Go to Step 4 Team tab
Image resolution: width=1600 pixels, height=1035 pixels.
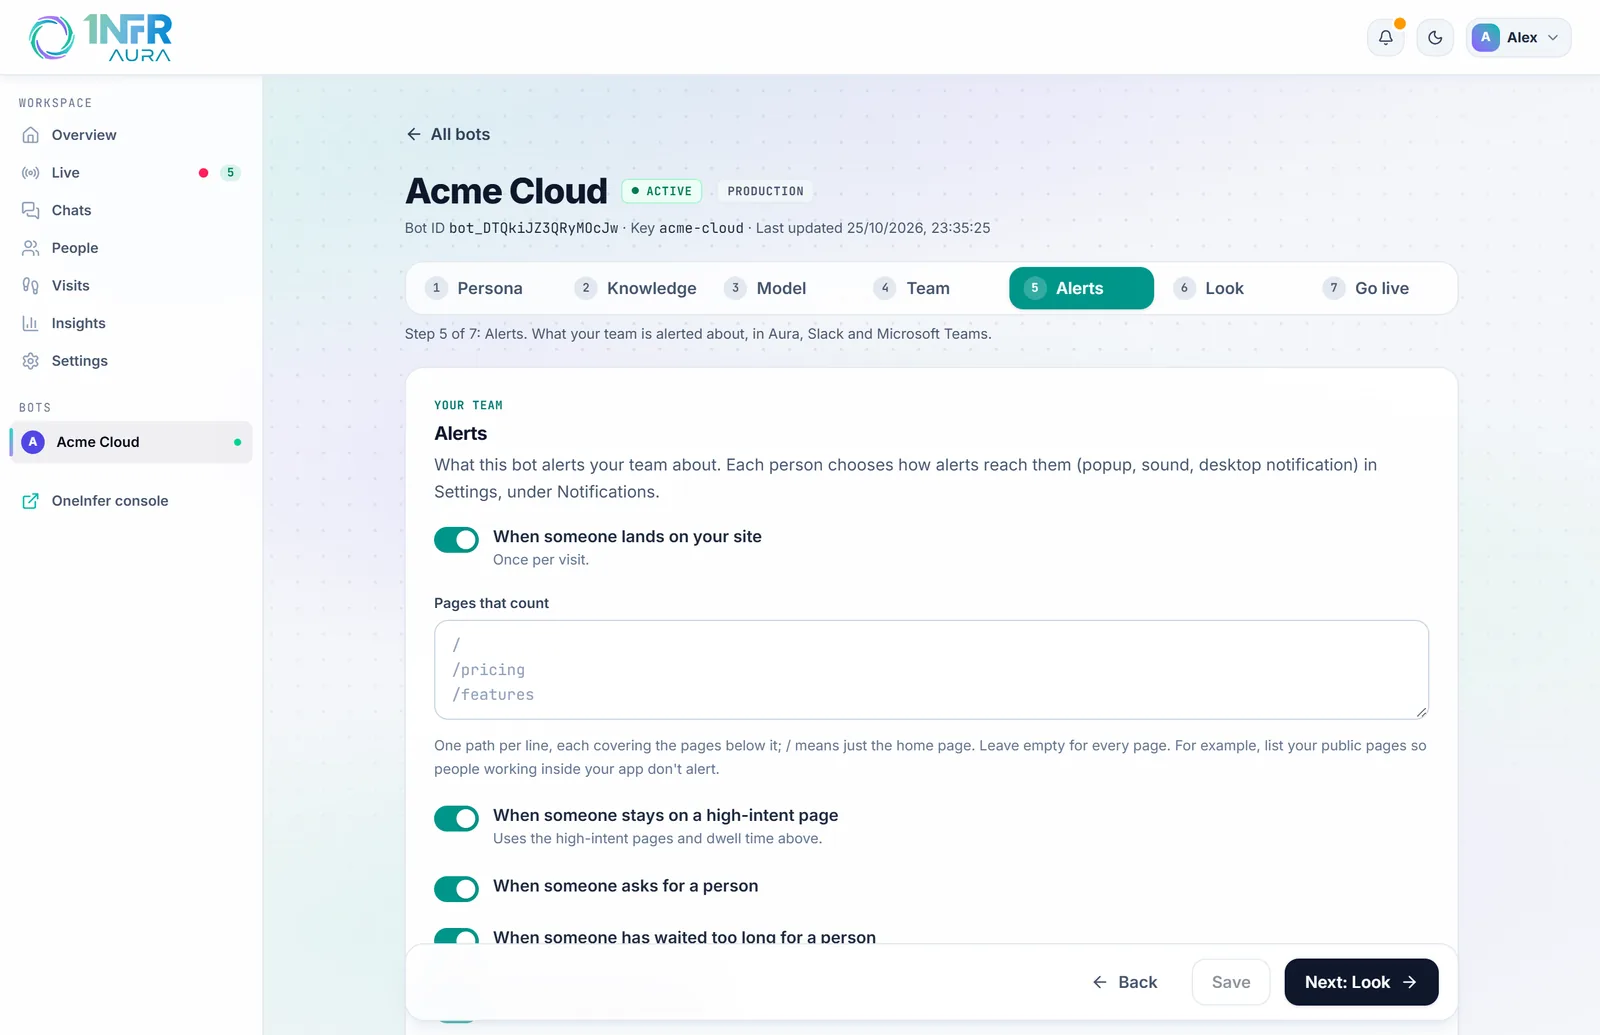pyautogui.click(x=932, y=288)
